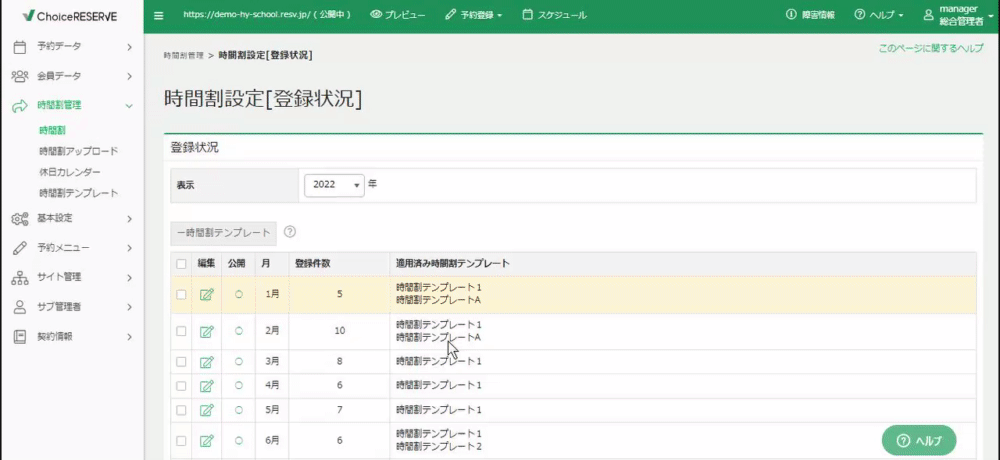Check the checkbox for the 2月 row
The image size is (1000, 460).
click(181, 331)
